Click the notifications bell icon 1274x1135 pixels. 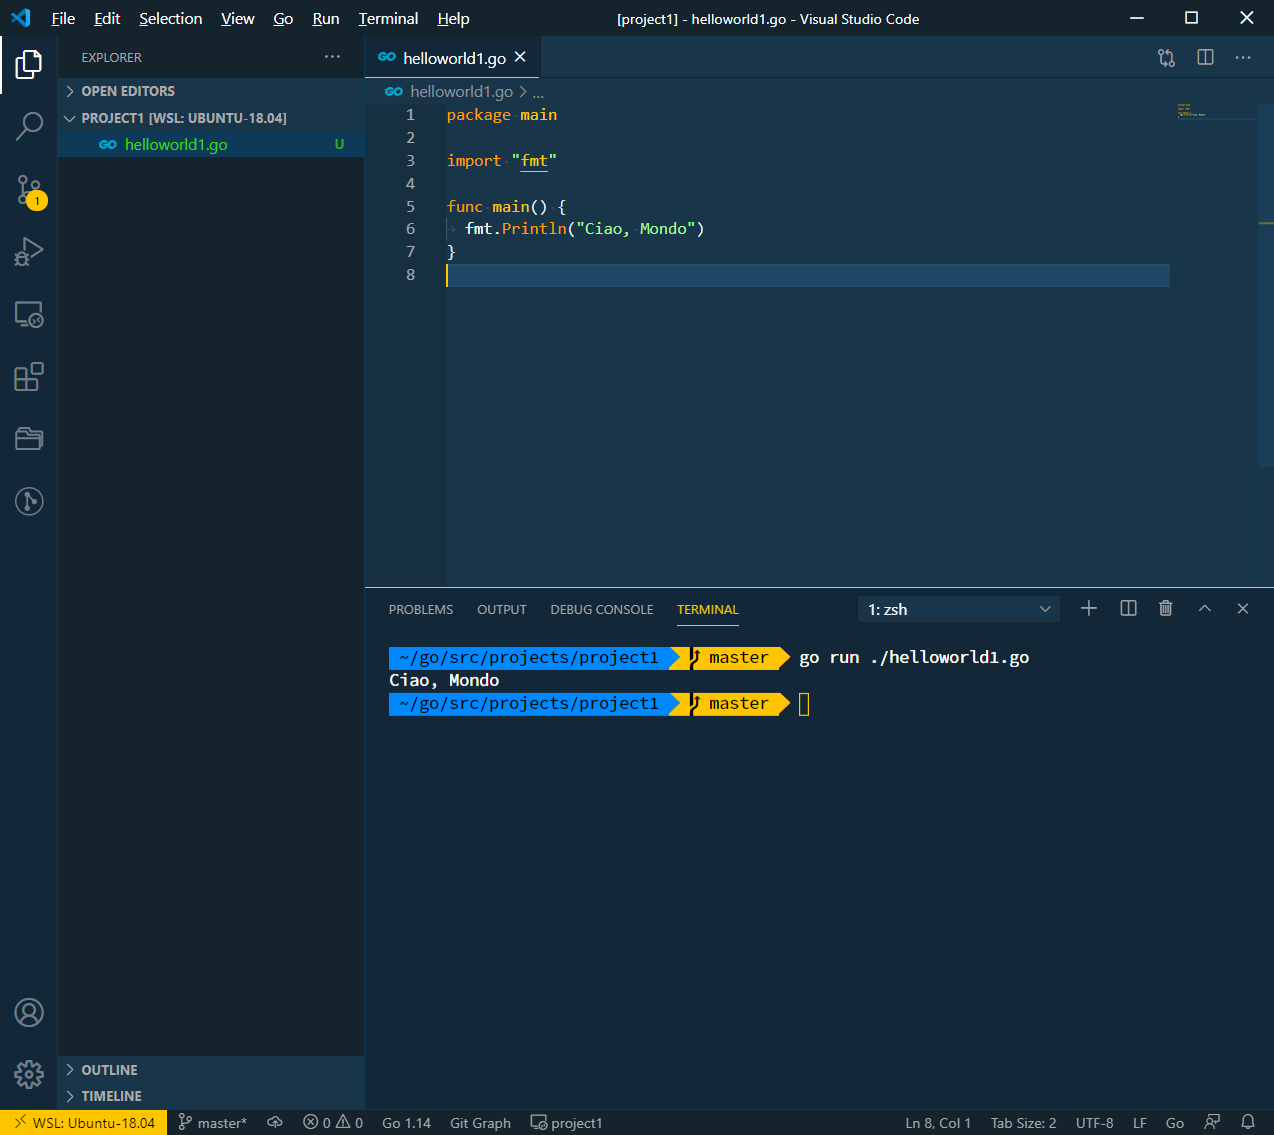coord(1246,1122)
